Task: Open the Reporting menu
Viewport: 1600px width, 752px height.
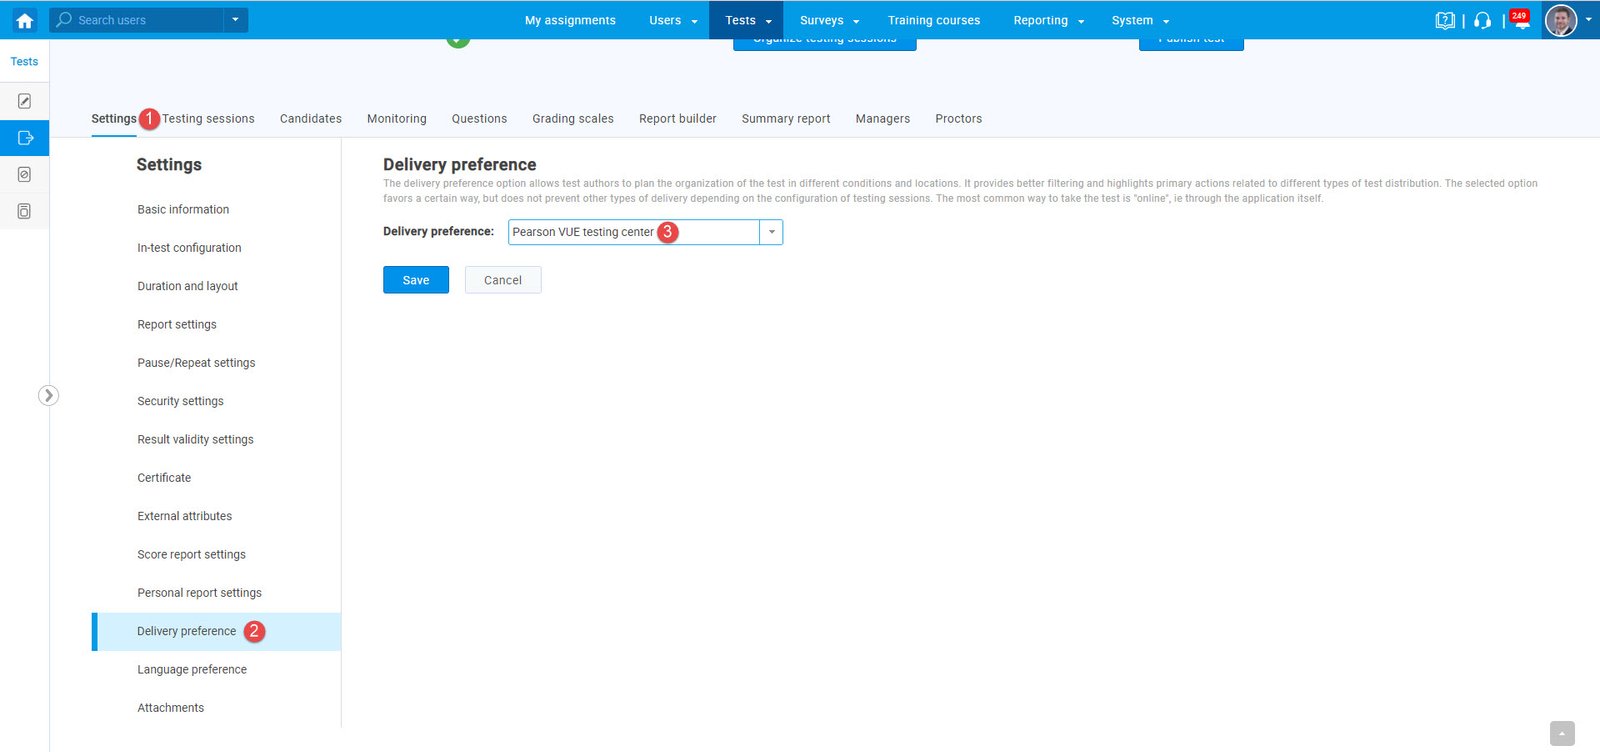Action: [1048, 20]
